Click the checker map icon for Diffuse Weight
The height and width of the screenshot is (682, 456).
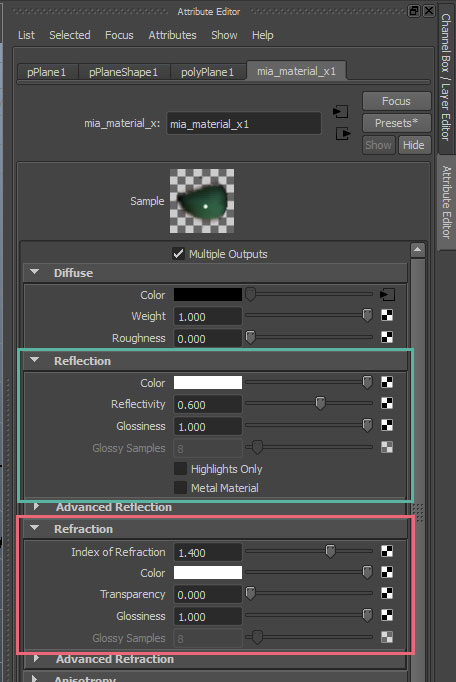[x=387, y=315]
